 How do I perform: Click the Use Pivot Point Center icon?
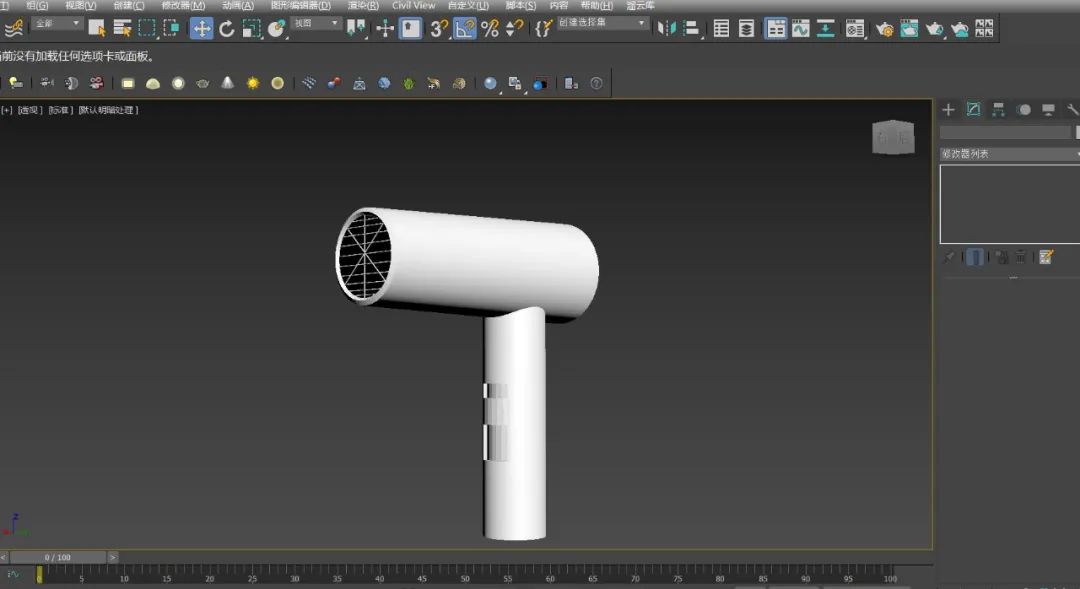pos(355,28)
